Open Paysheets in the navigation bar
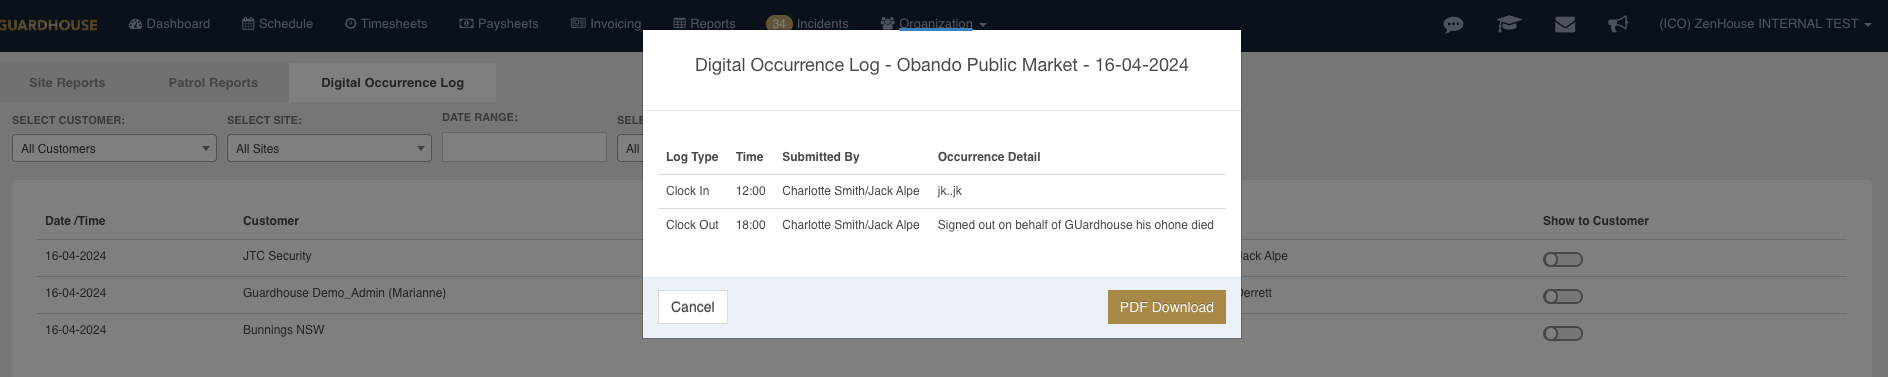This screenshot has width=1888, height=377. 498,24
